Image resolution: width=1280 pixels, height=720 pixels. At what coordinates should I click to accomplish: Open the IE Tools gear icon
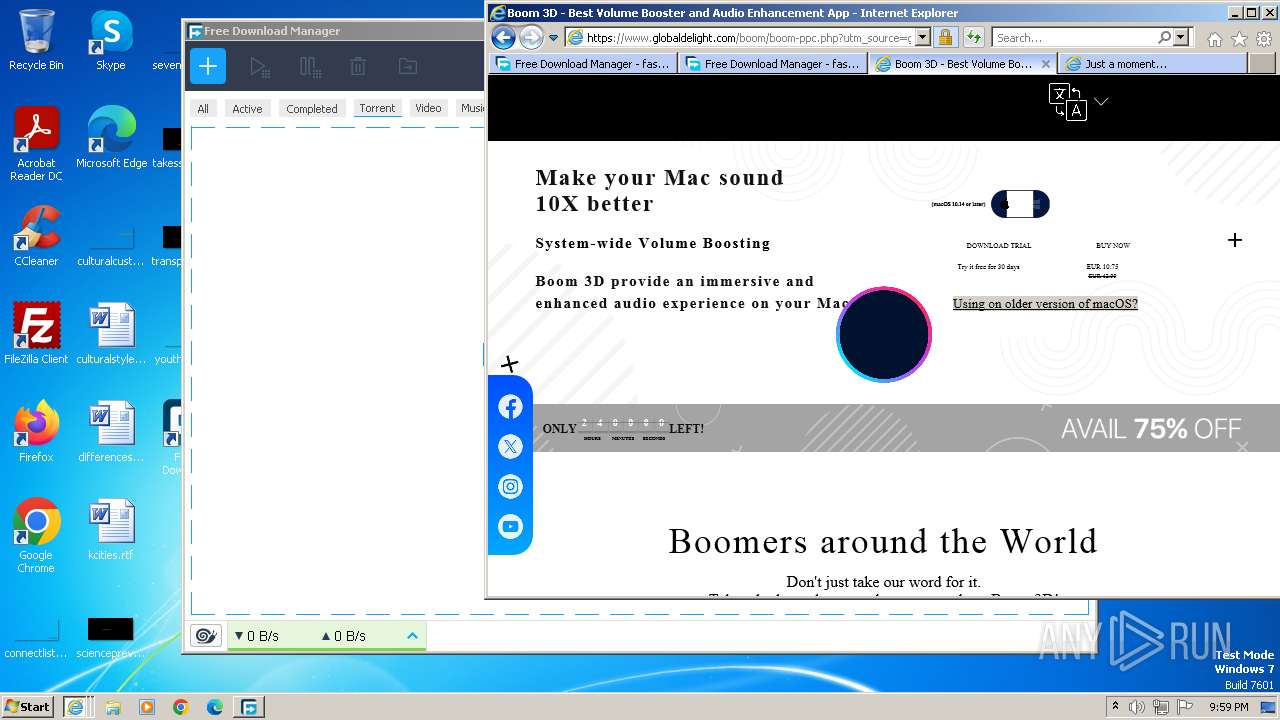(x=1264, y=39)
